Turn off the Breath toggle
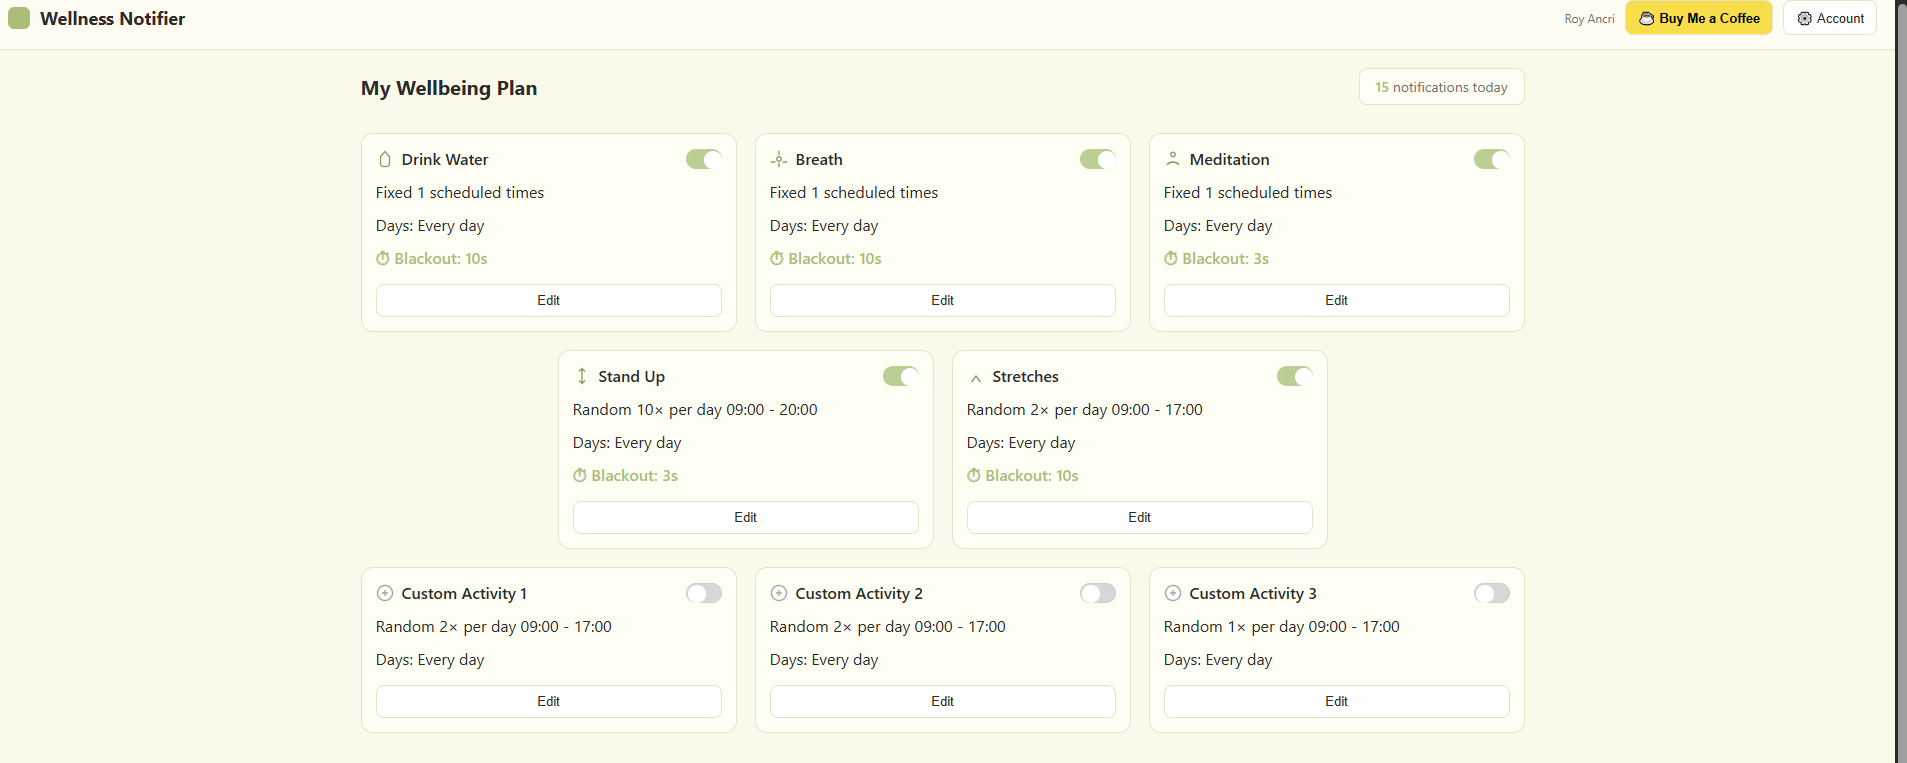1907x763 pixels. [1098, 159]
